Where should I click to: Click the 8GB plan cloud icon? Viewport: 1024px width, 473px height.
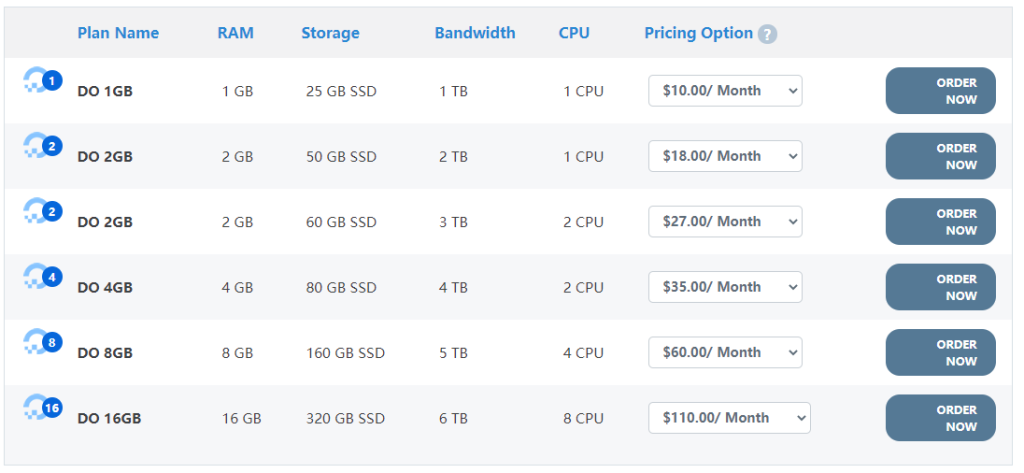point(42,343)
